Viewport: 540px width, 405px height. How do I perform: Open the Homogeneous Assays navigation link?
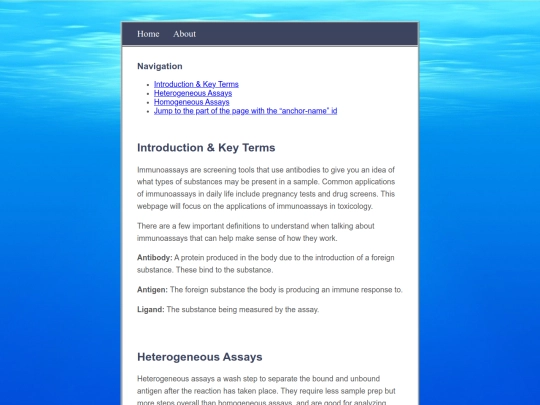191,102
